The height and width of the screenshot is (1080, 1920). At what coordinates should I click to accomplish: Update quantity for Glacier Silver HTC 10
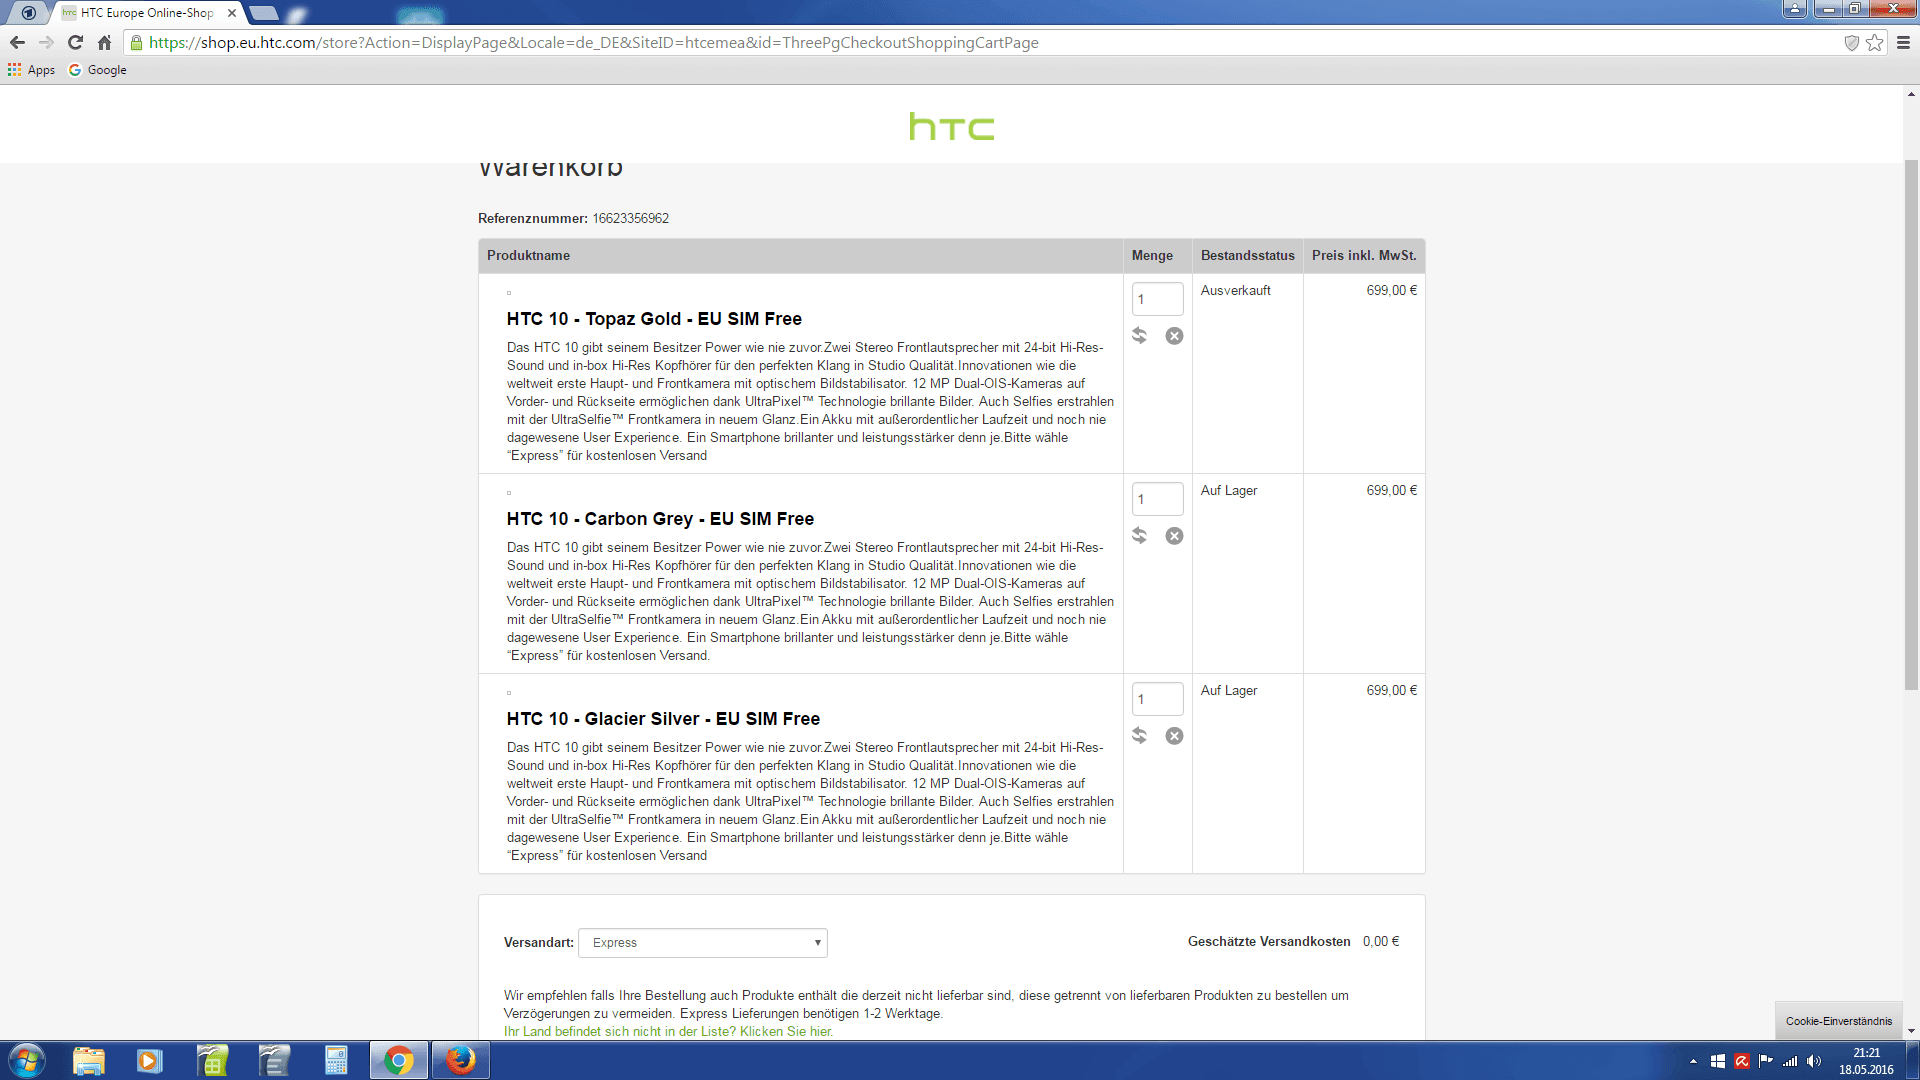[x=1139, y=735]
